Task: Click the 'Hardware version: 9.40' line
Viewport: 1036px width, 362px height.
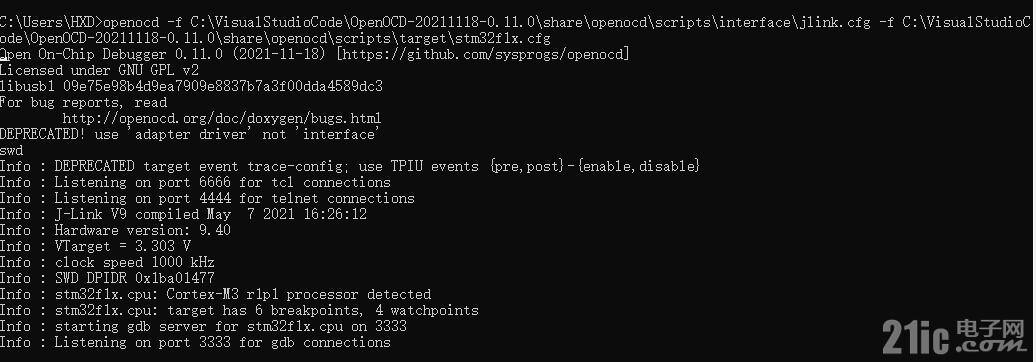Action: click(x=115, y=231)
